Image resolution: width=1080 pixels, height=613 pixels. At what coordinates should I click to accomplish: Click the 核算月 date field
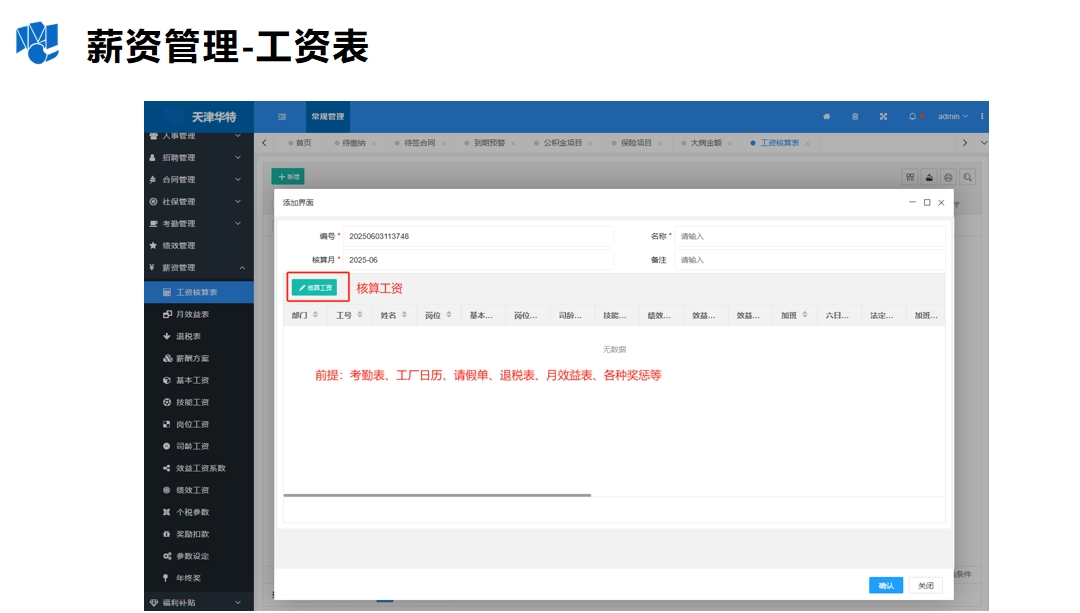pyautogui.click(x=478, y=260)
